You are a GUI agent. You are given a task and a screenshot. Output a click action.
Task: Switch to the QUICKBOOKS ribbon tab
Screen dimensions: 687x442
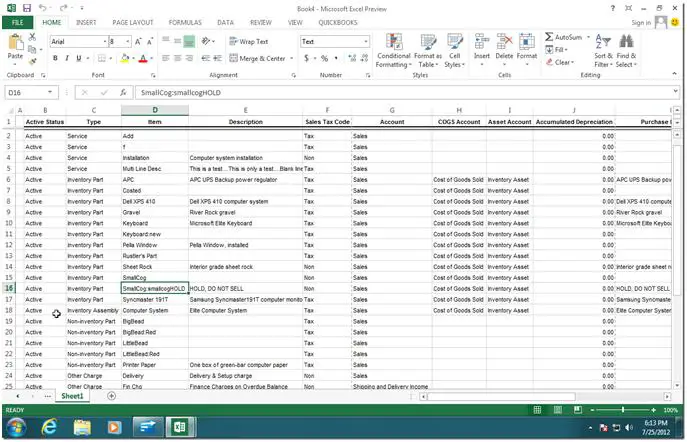338,22
